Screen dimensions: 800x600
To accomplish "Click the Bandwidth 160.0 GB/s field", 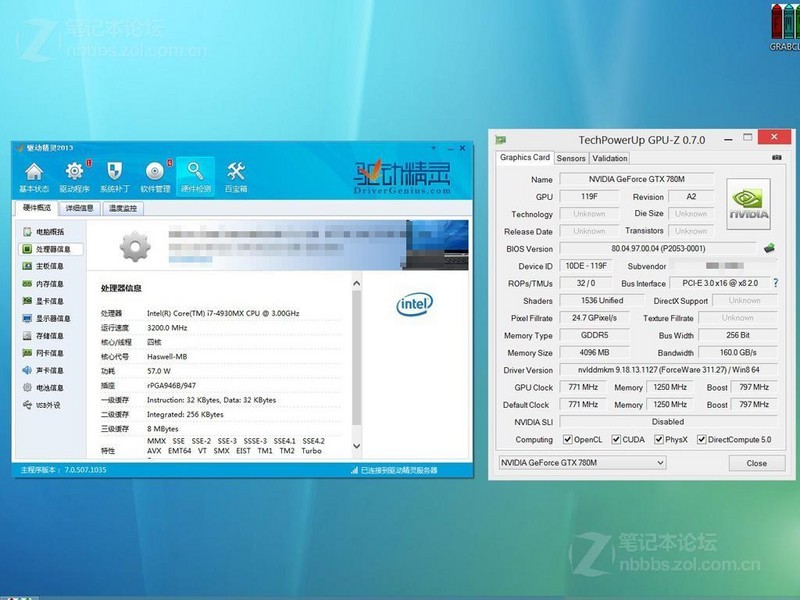I will tap(738, 353).
